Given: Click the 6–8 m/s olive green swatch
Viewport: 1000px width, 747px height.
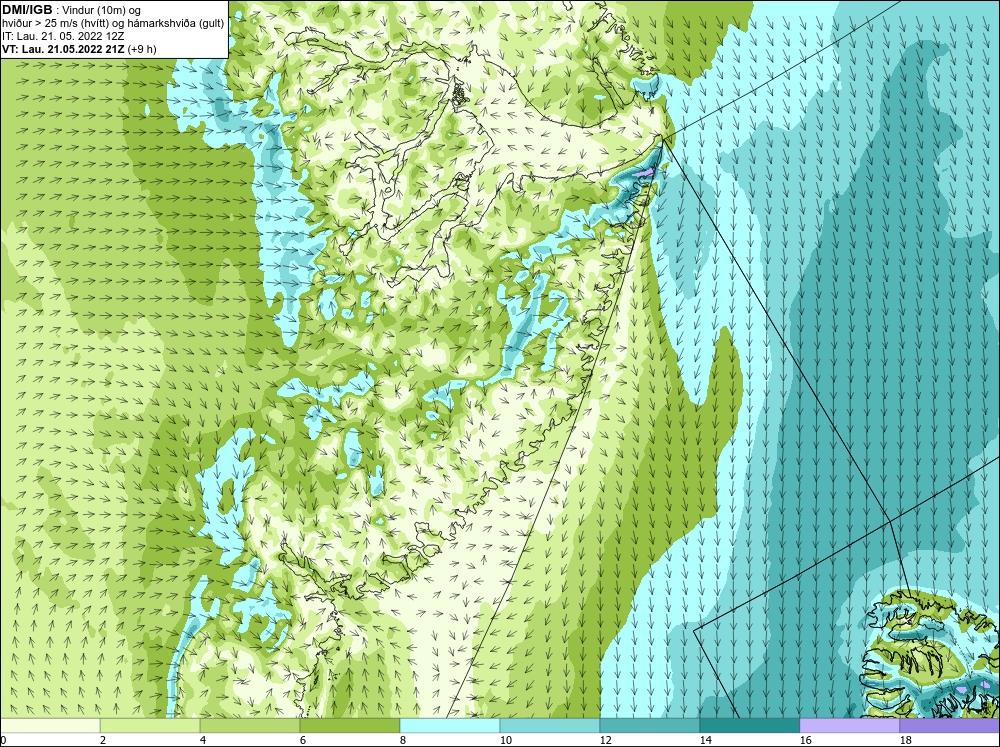Looking at the screenshot, I should coord(350,725).
